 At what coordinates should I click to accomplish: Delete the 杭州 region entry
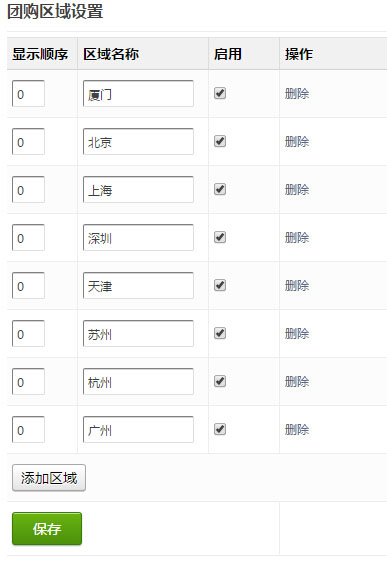(297, 382)
